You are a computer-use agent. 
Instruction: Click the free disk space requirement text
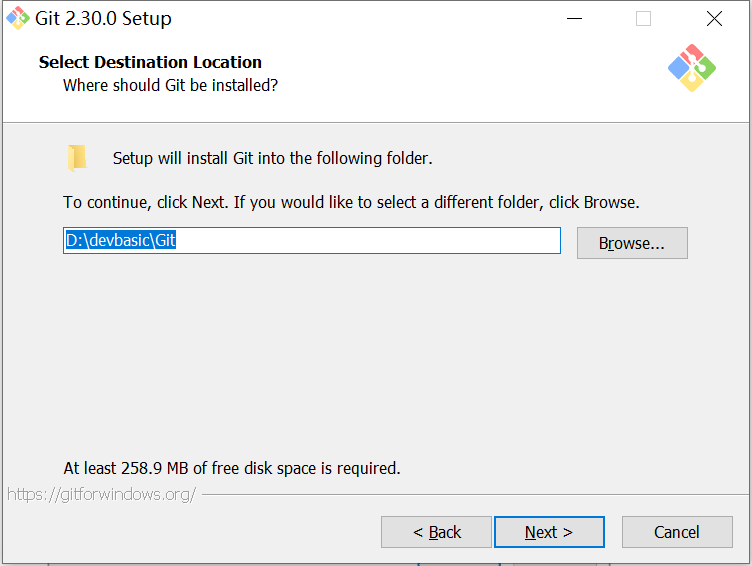click(x=232, y=468)
